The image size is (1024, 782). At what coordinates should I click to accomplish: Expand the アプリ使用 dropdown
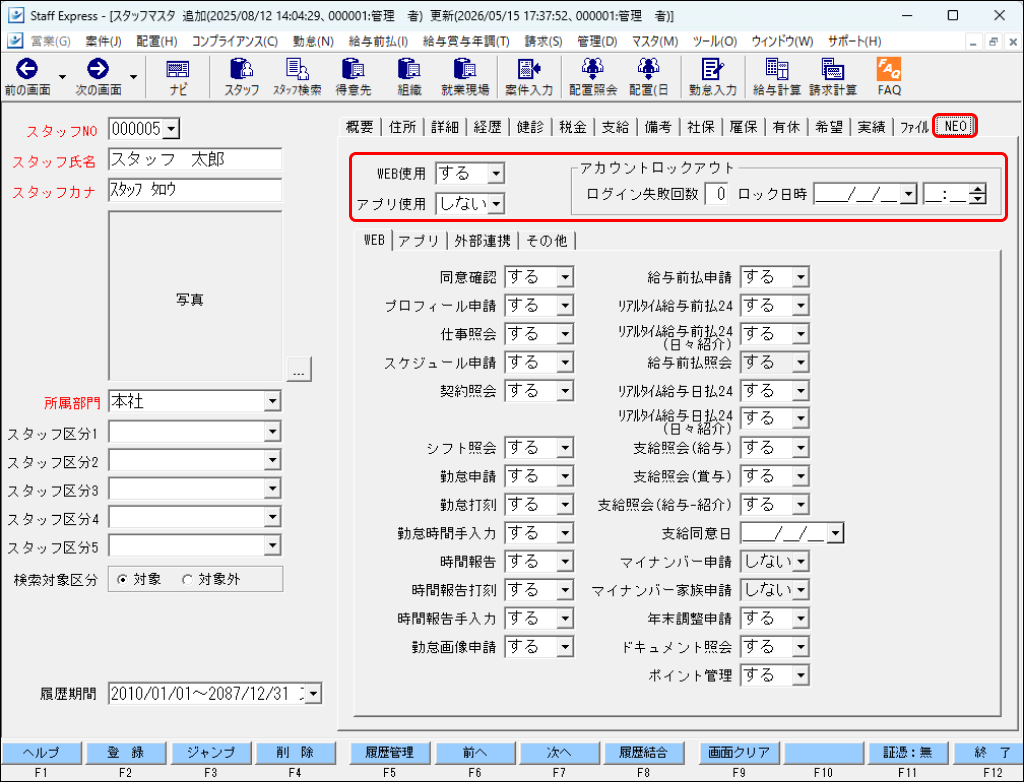coord(496,204)
